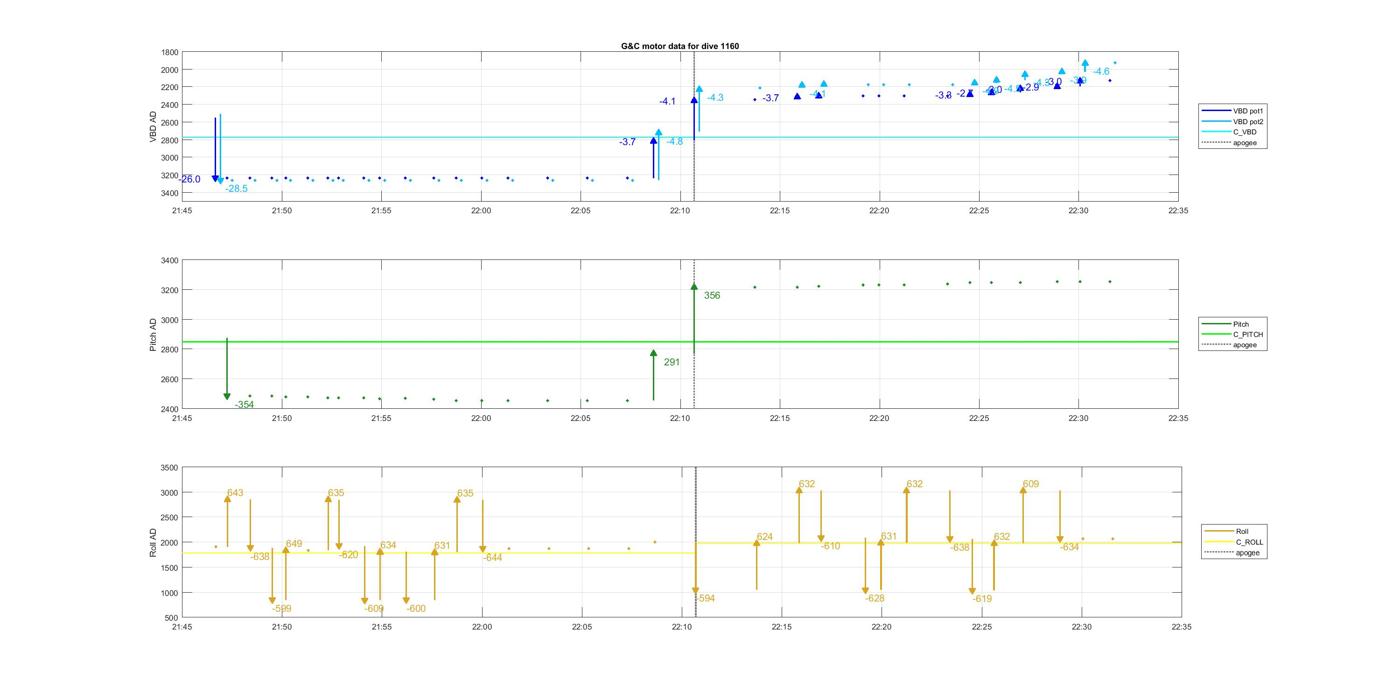Click the '-628' roll data label
This screenshot has width=1400, height=693.
coord(875,599)
